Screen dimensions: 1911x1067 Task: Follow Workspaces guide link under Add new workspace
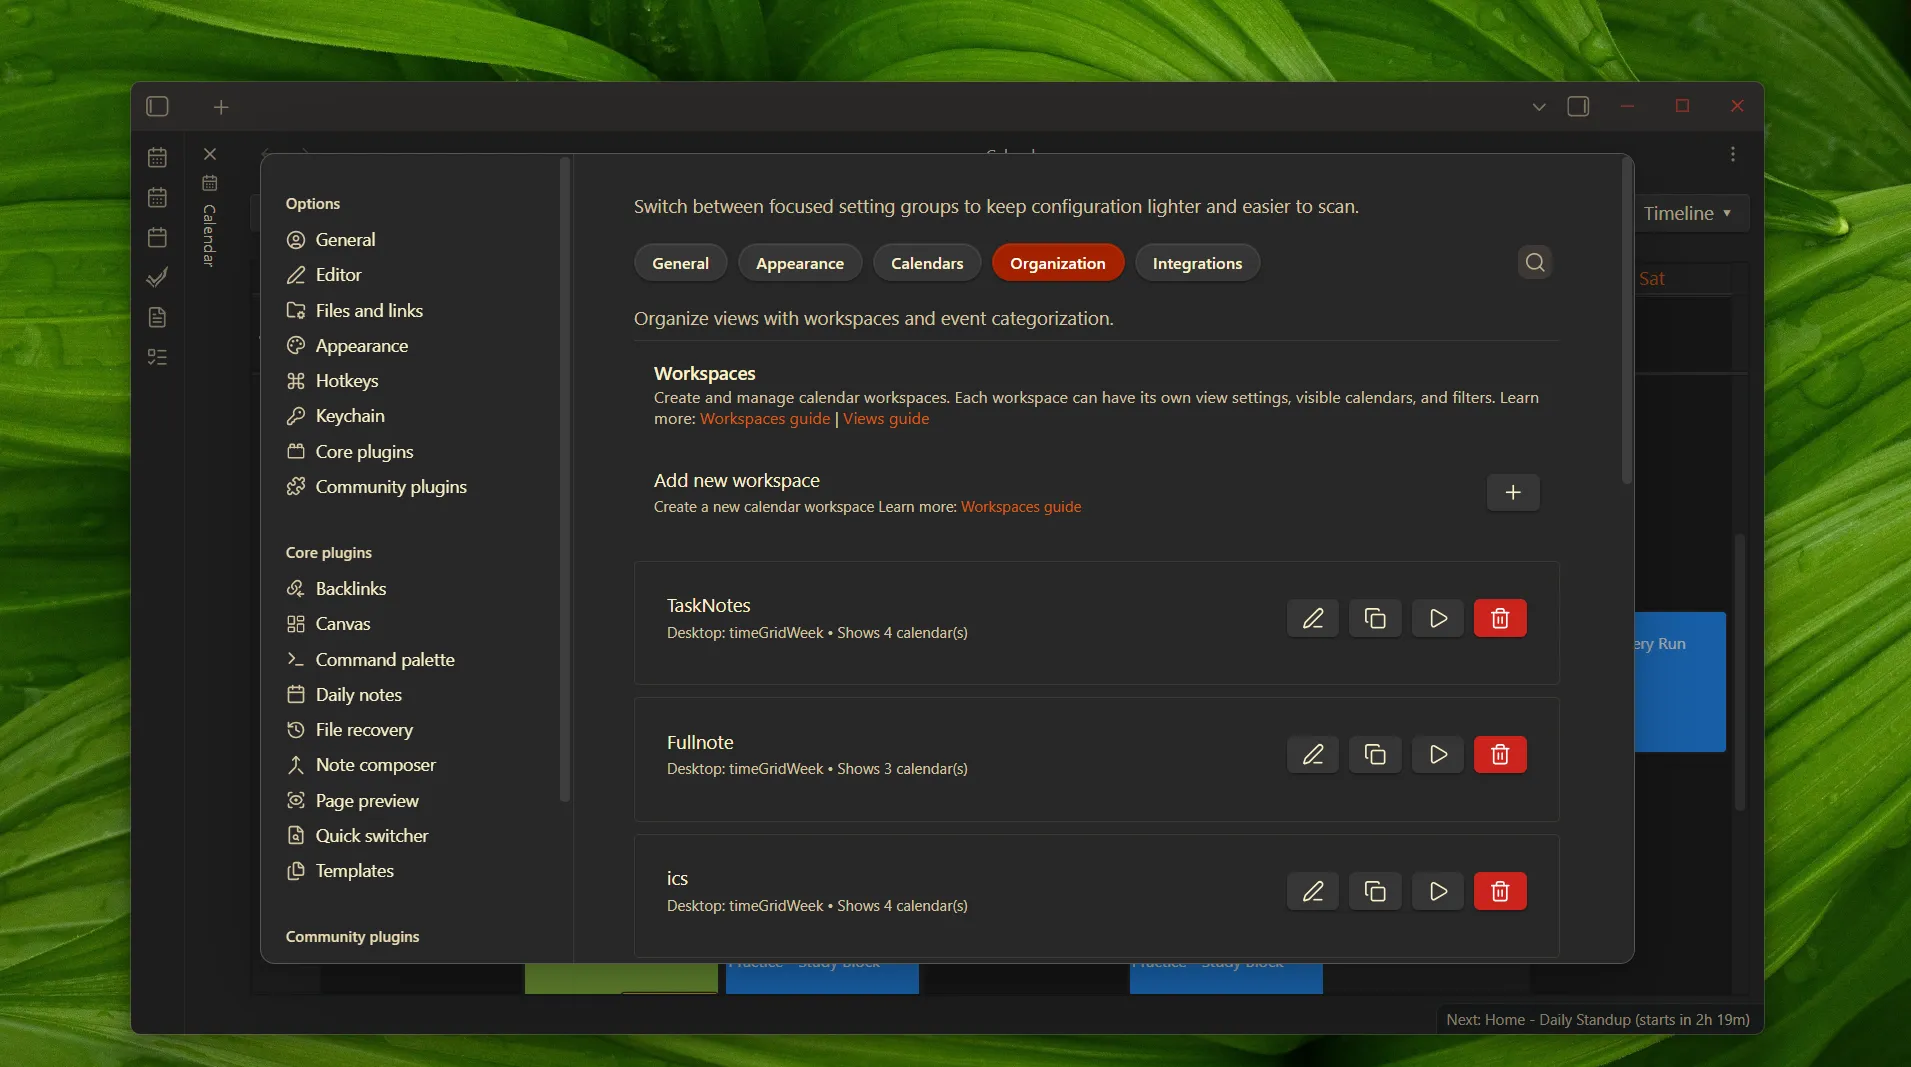click(1021, 507)
